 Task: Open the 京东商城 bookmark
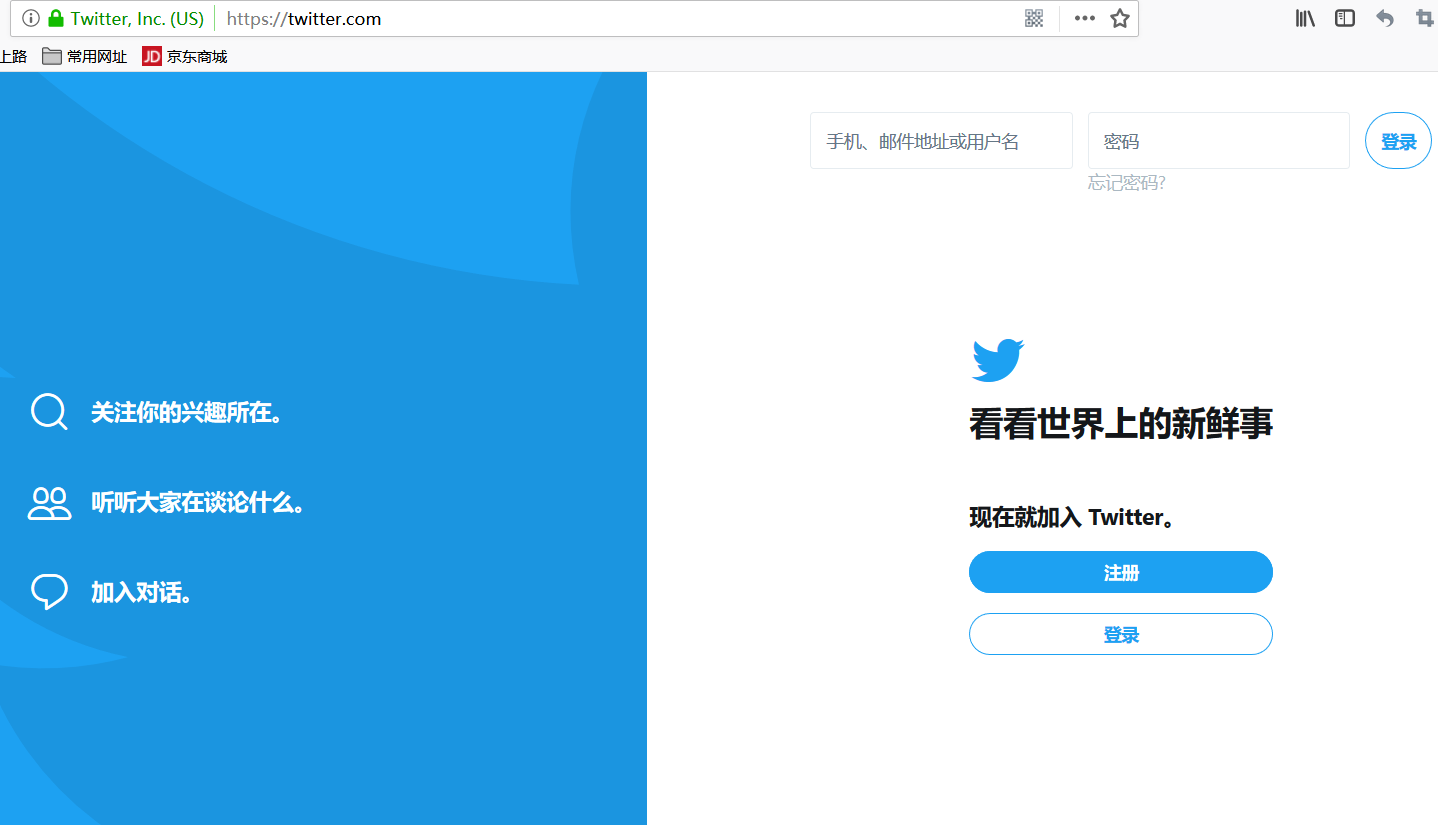pos(185,57)
